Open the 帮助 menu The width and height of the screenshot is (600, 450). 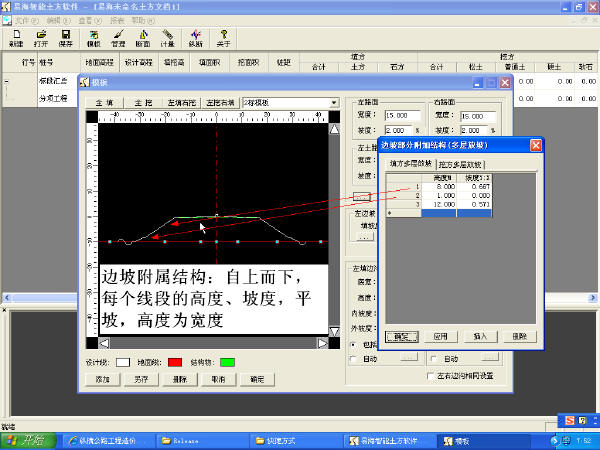click(143, 20)
